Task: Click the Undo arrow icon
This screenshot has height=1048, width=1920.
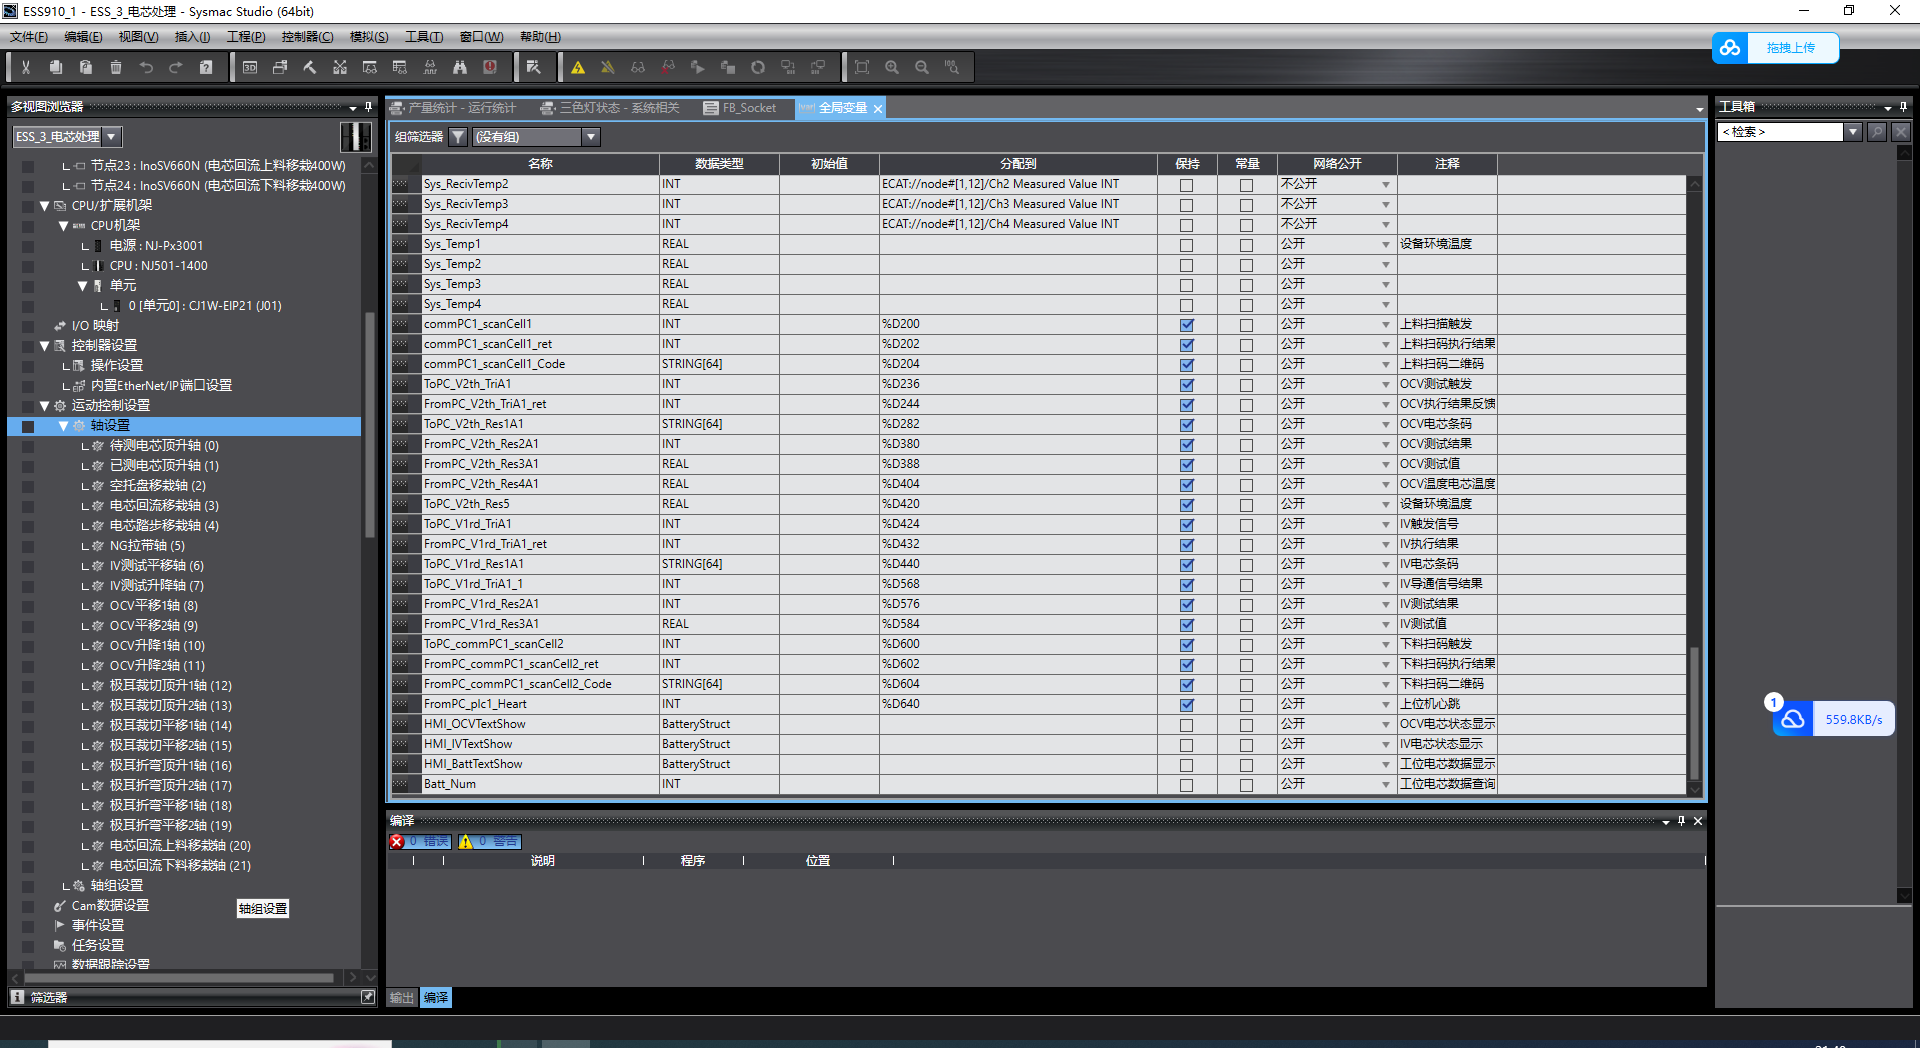Action: (x=146, y=67)
